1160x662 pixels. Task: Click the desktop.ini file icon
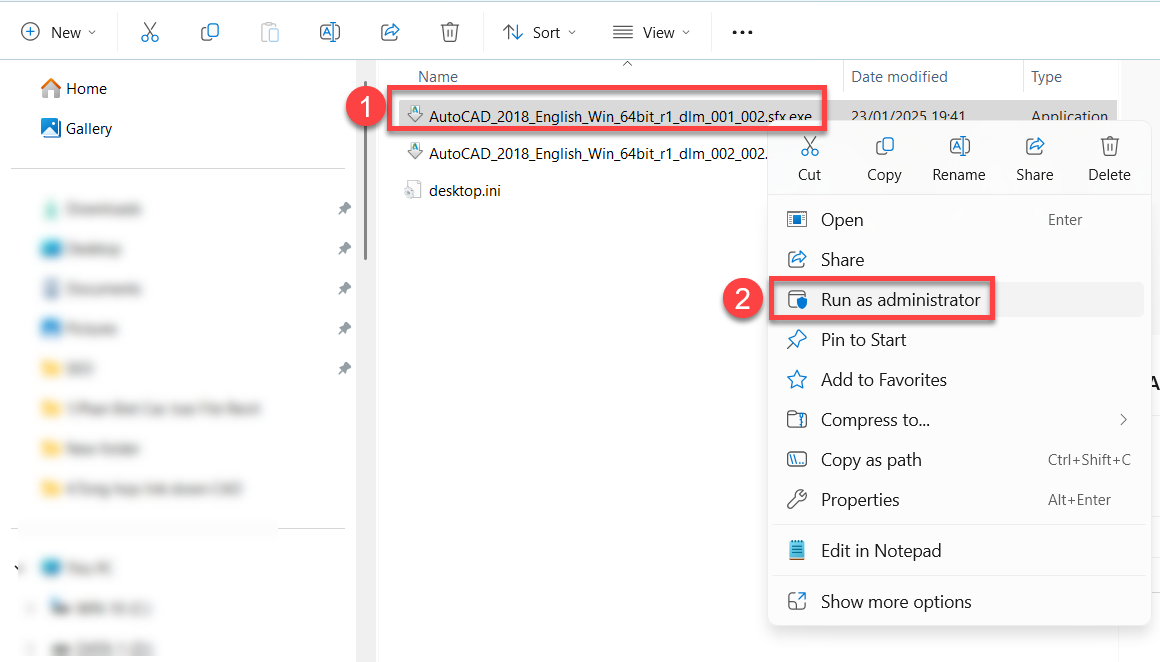[413, 190]
